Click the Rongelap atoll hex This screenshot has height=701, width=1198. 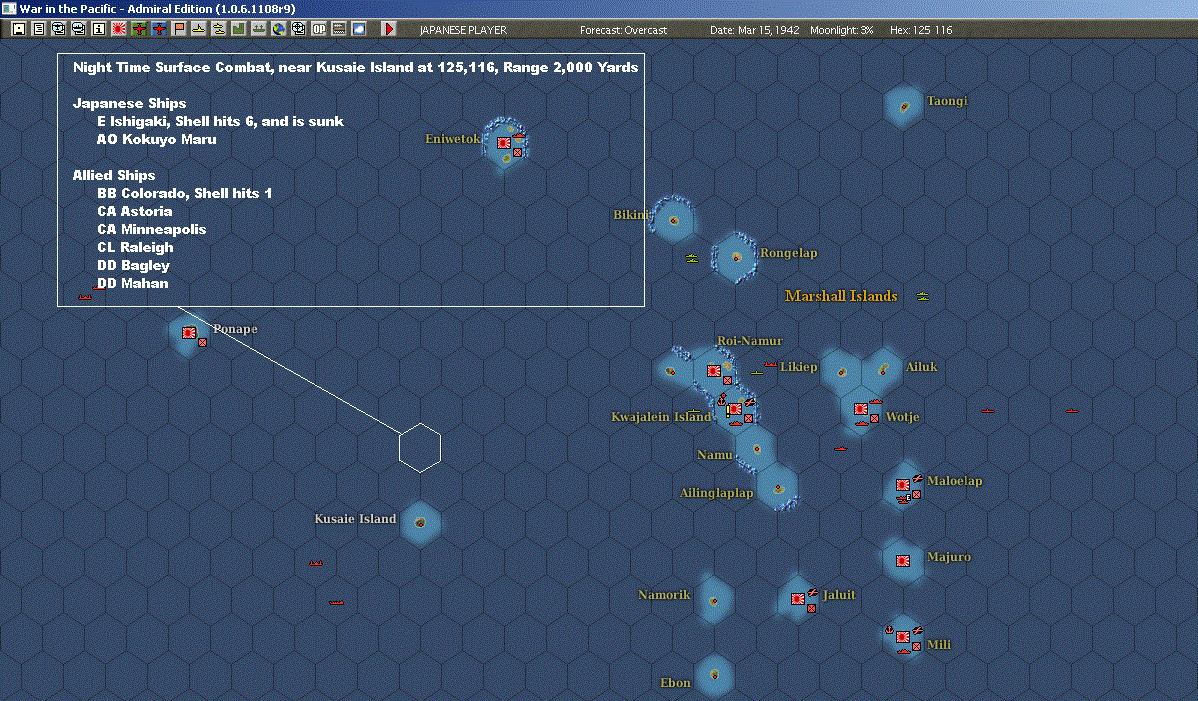[736, 257]
